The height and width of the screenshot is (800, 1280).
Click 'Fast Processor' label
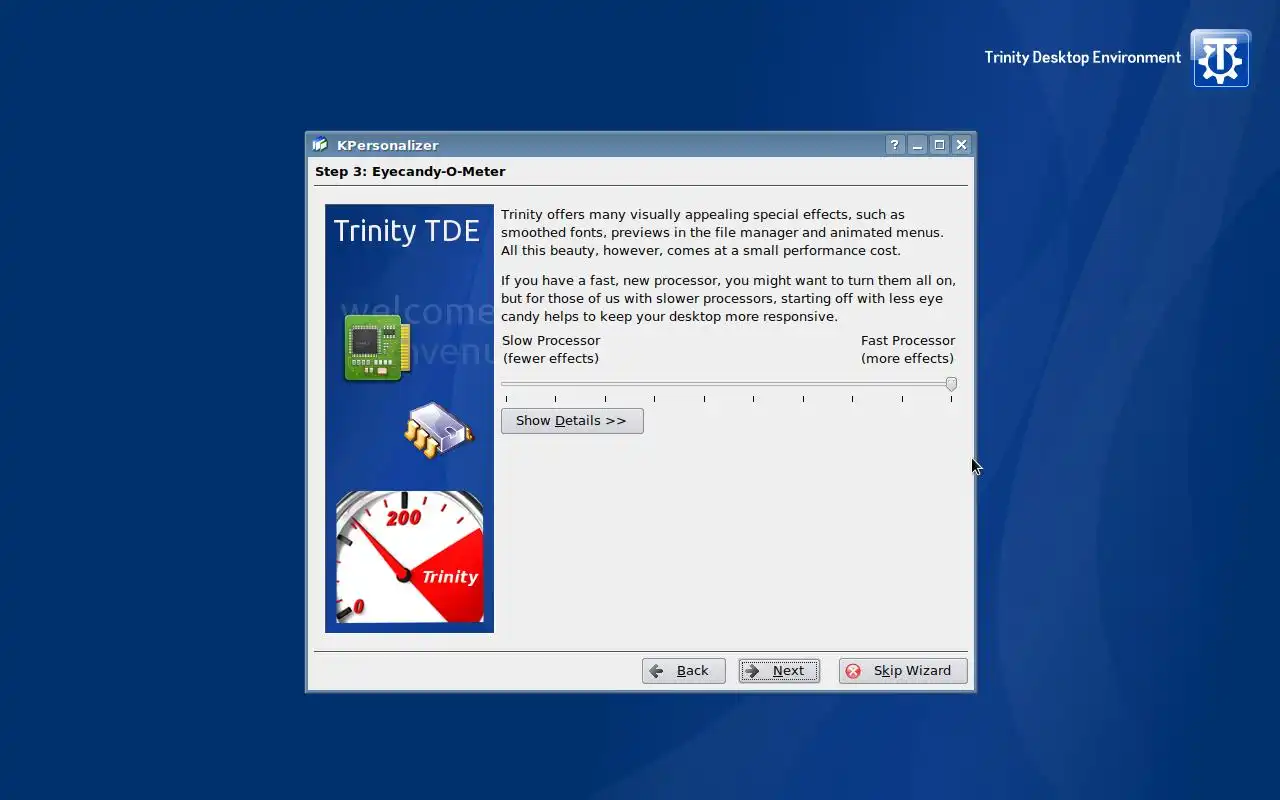click(908, 341)
